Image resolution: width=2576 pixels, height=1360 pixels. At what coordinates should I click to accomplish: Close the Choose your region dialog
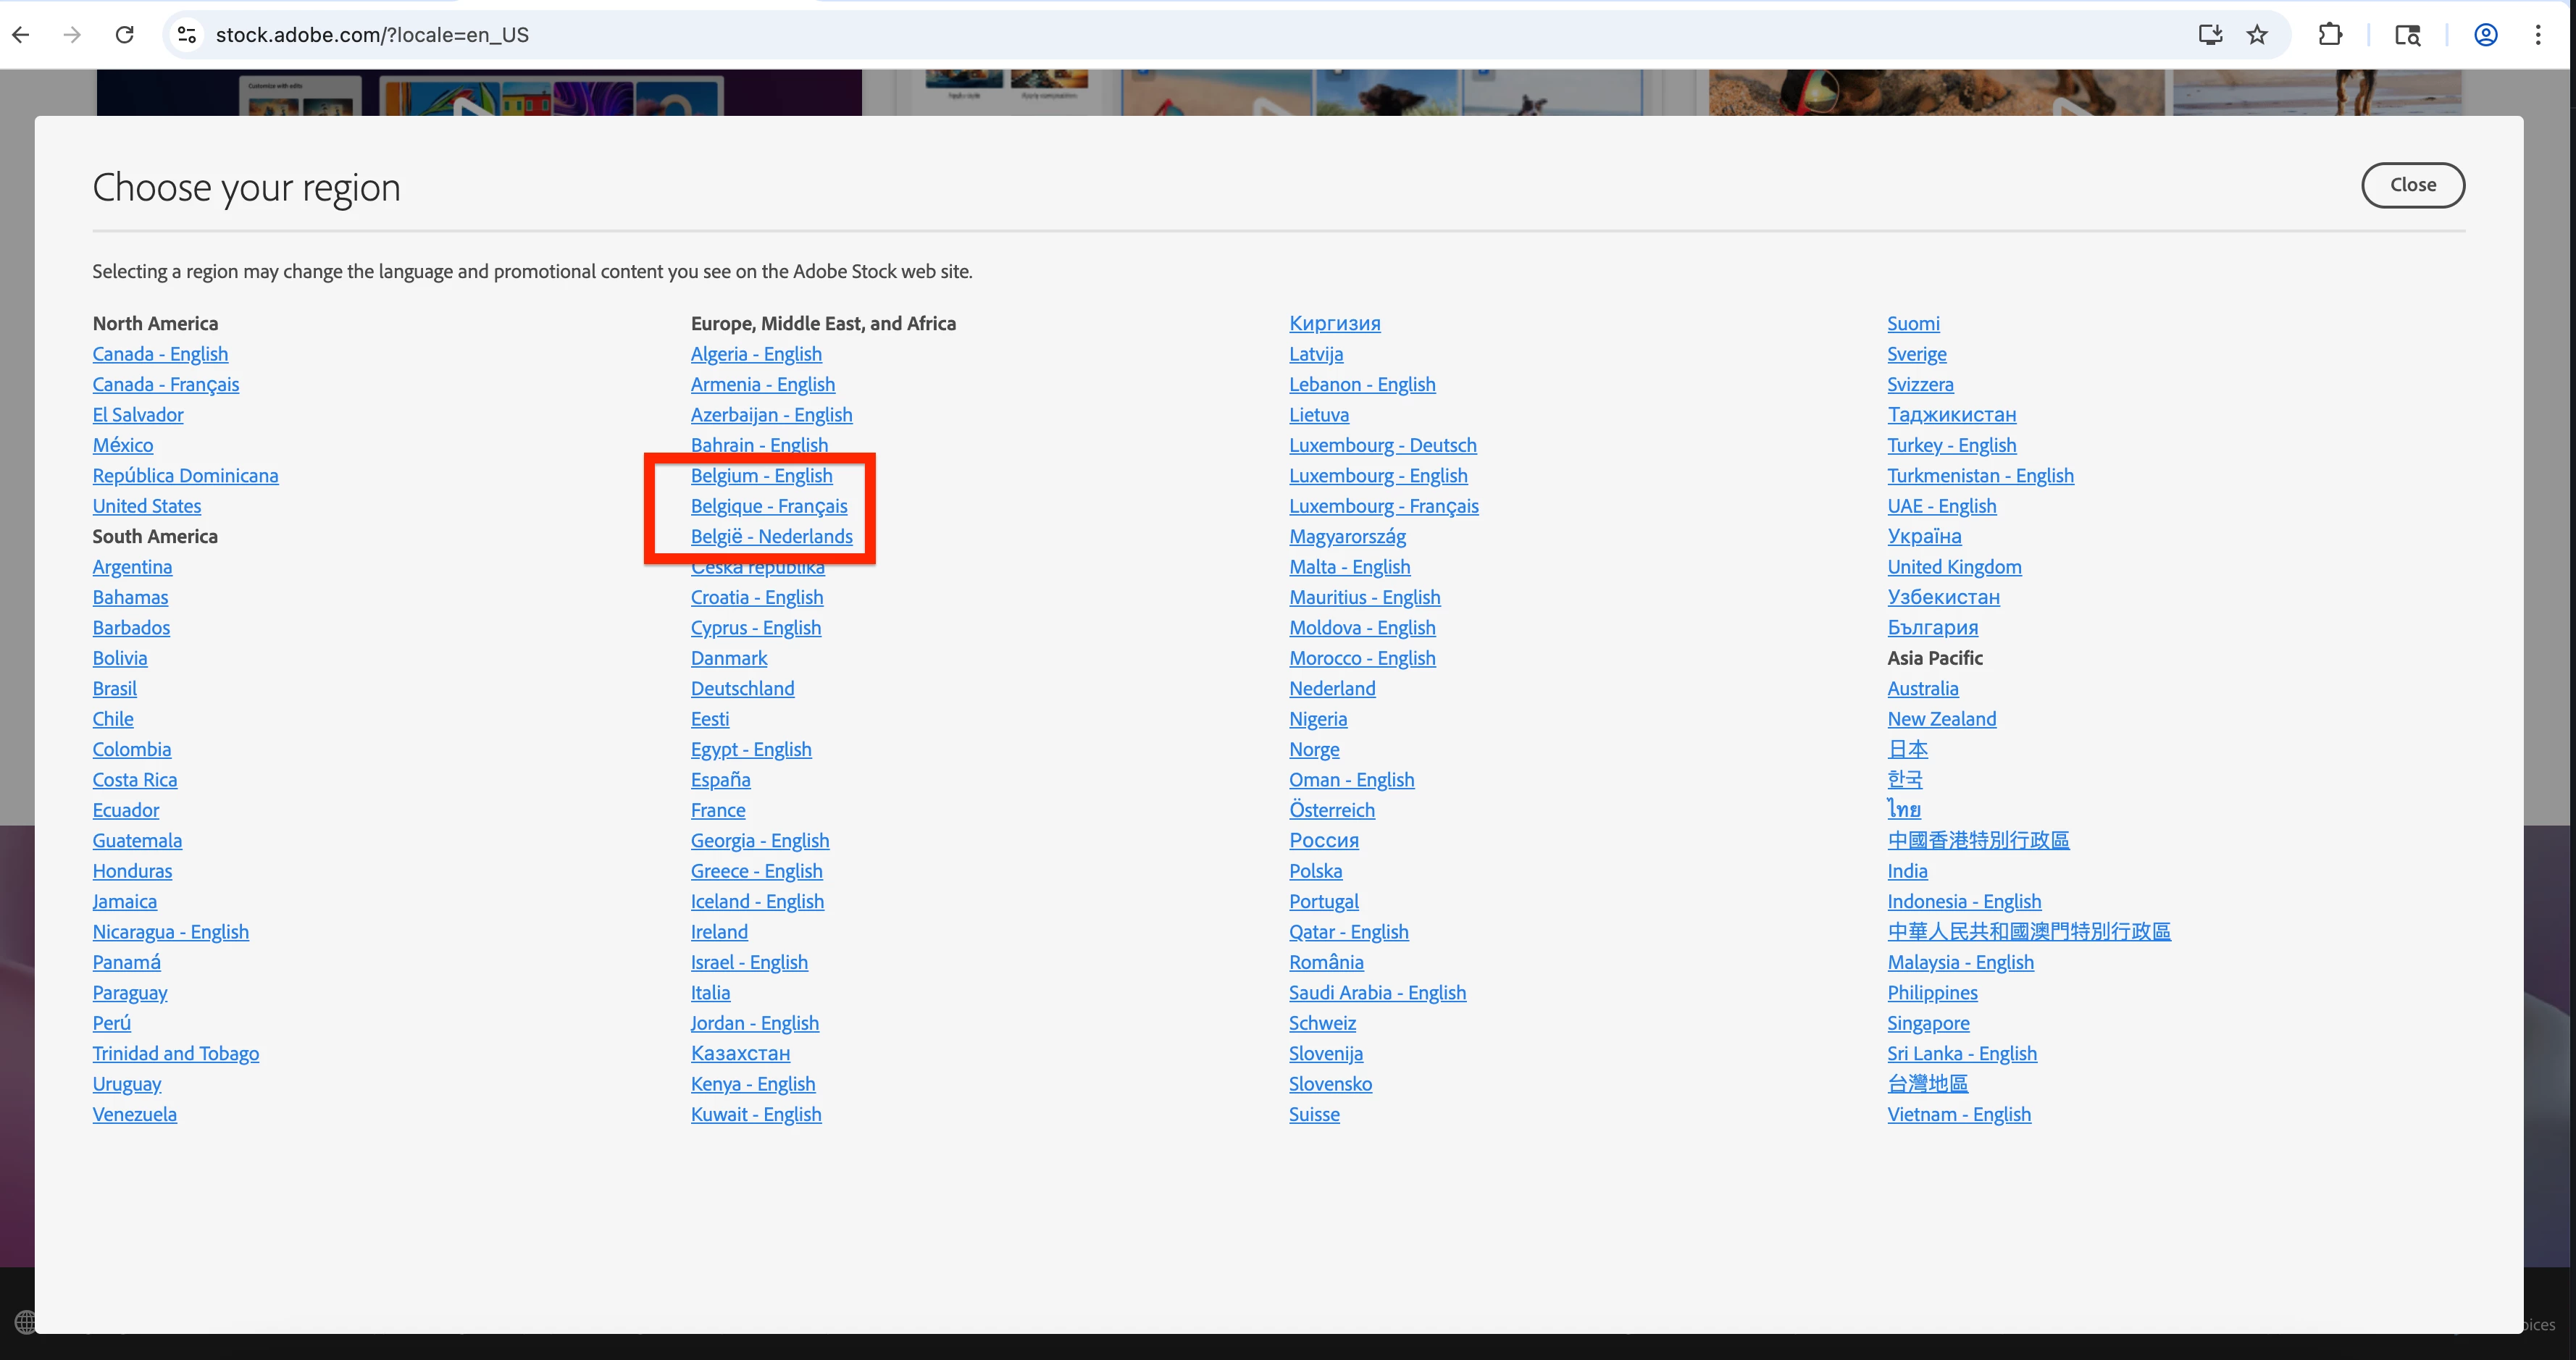2413,185
